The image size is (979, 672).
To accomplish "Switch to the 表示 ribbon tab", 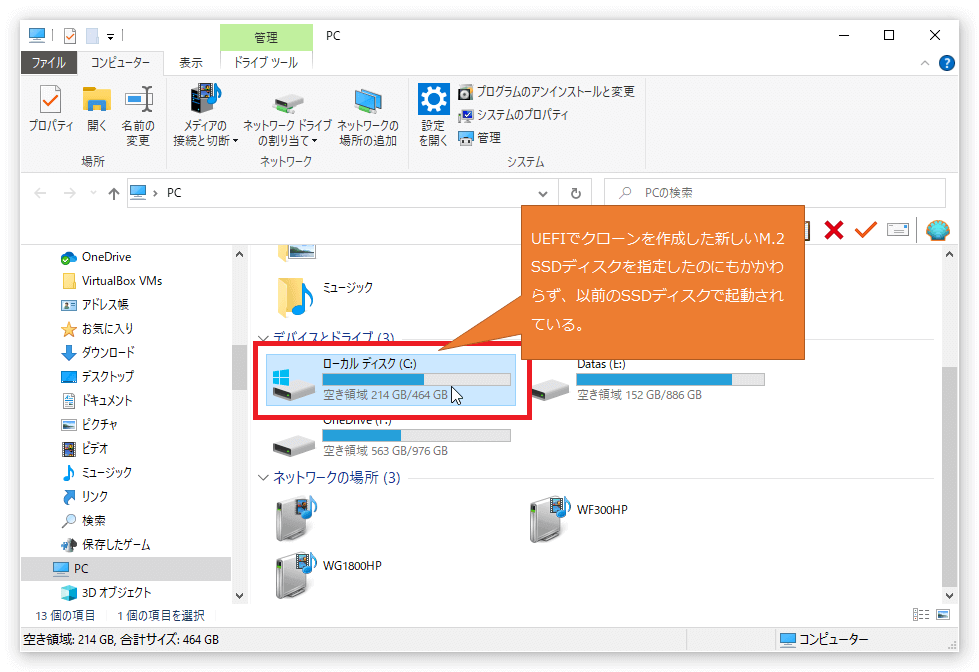I will coord(190,62).
